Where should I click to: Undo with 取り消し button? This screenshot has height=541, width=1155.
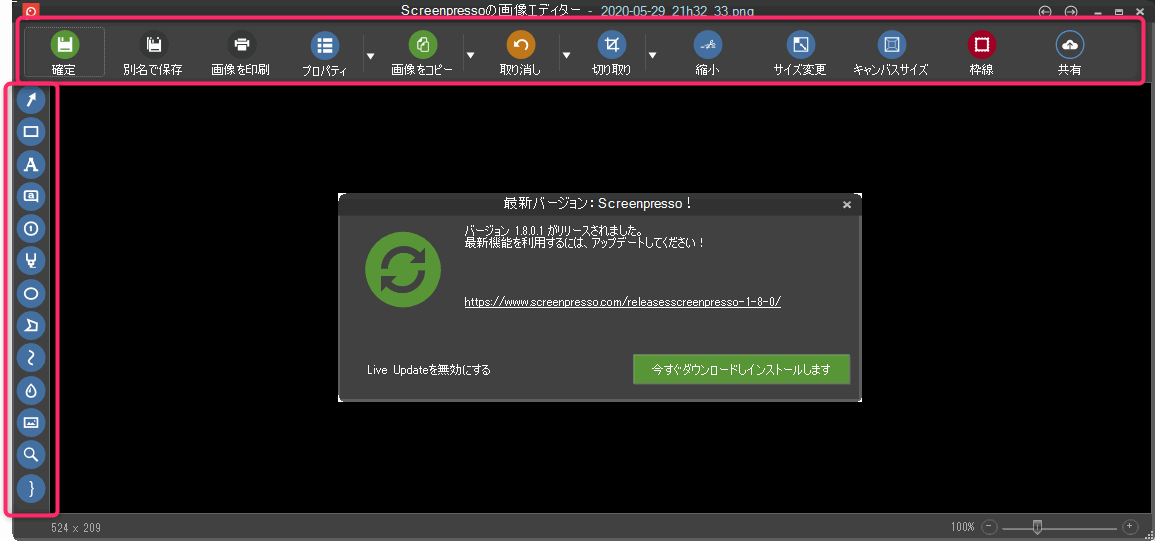pos(521,53)
